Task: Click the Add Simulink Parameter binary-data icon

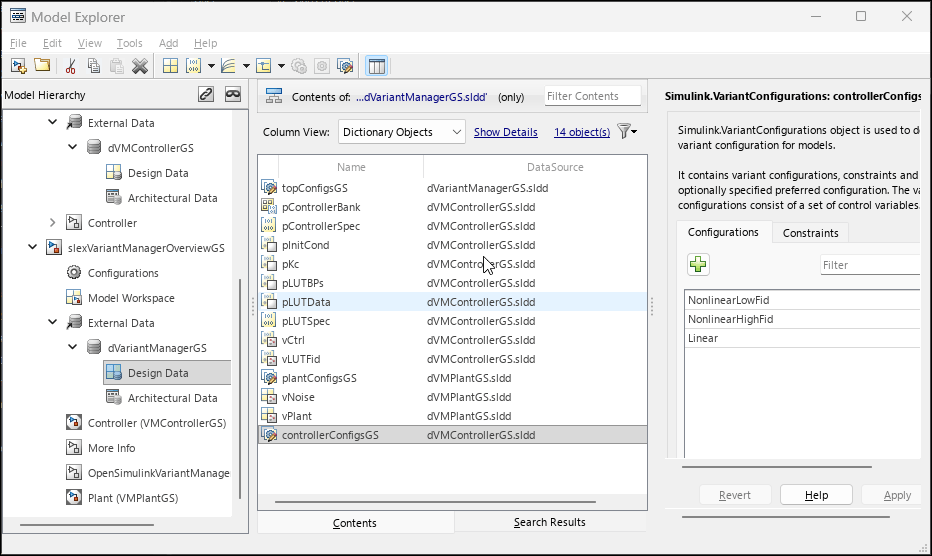Action: 194,66
